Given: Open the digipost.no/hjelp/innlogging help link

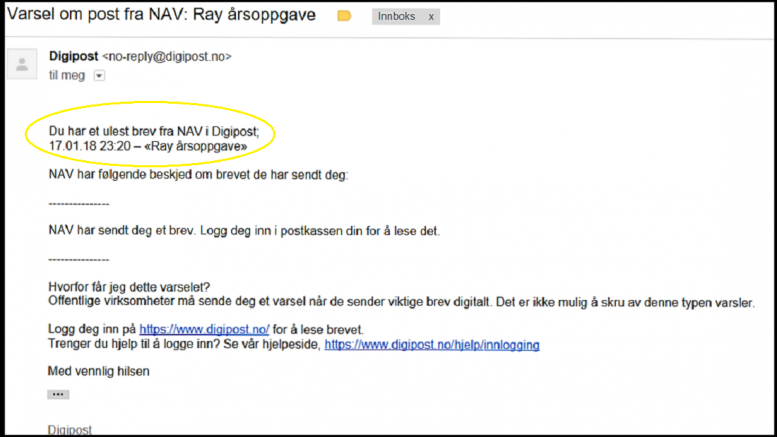Looking at the screenshot, I should click(x=432, y=345).
